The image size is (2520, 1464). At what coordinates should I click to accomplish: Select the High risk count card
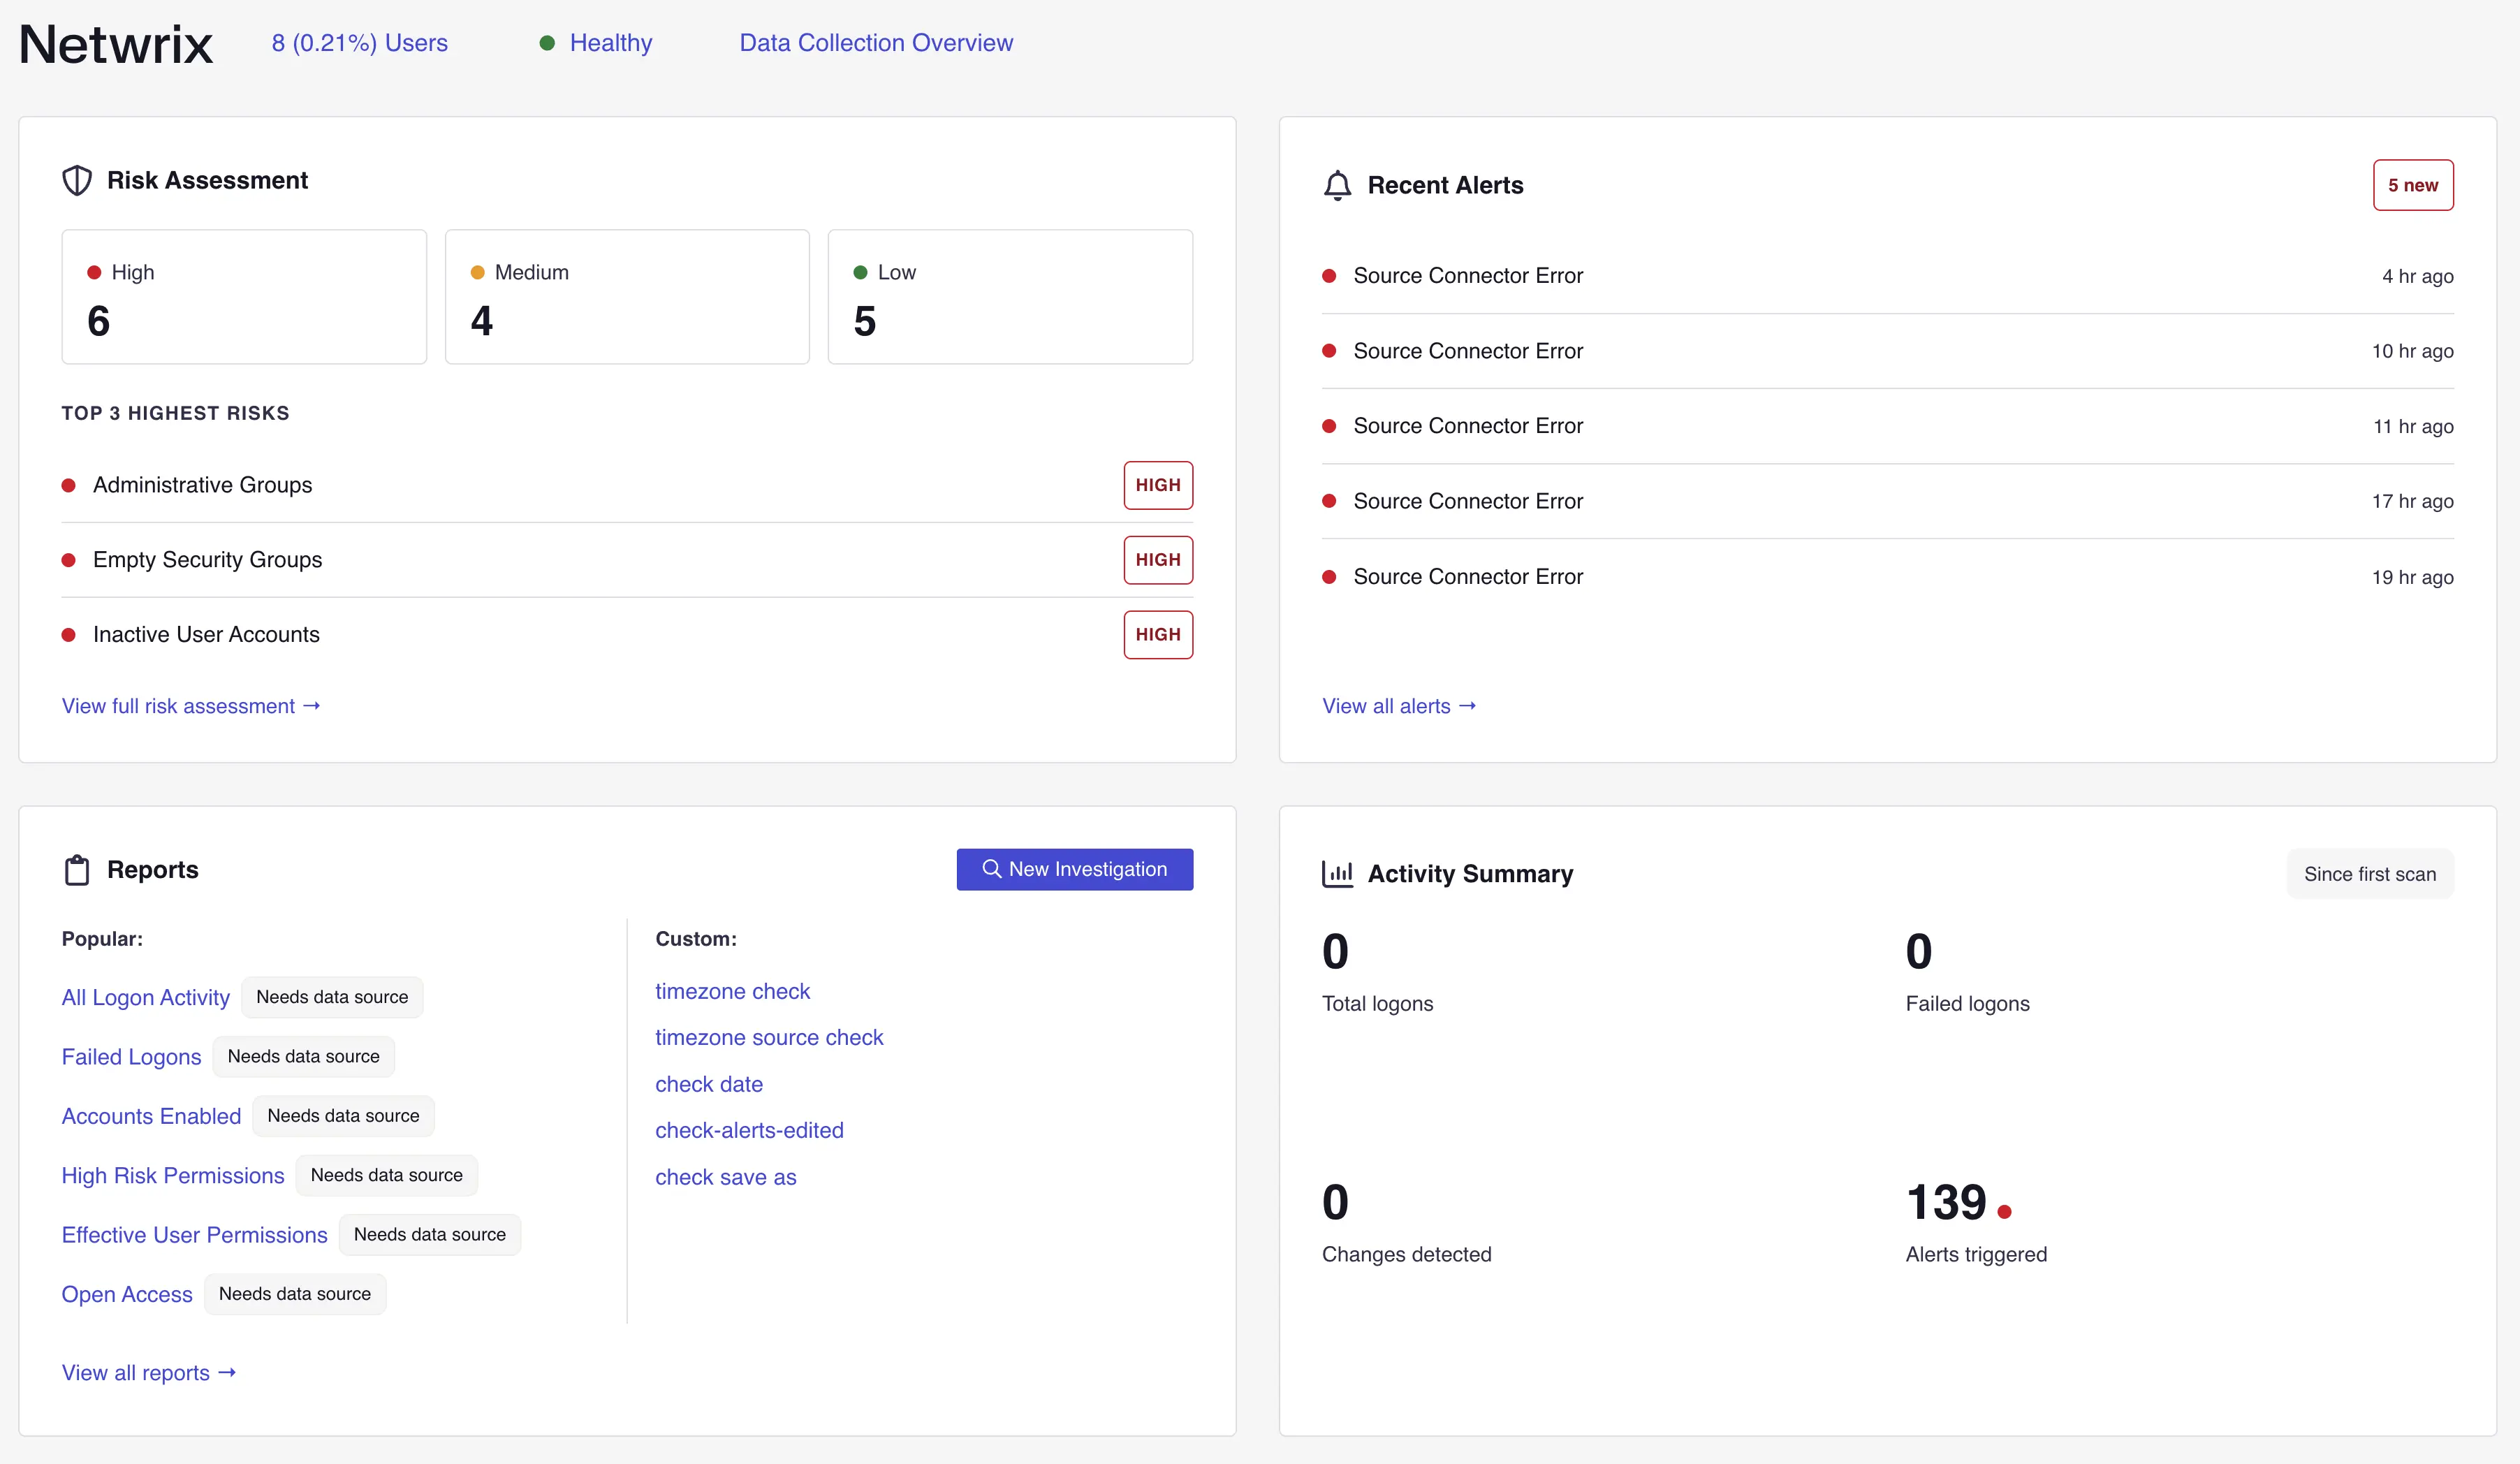coord(244,297)
